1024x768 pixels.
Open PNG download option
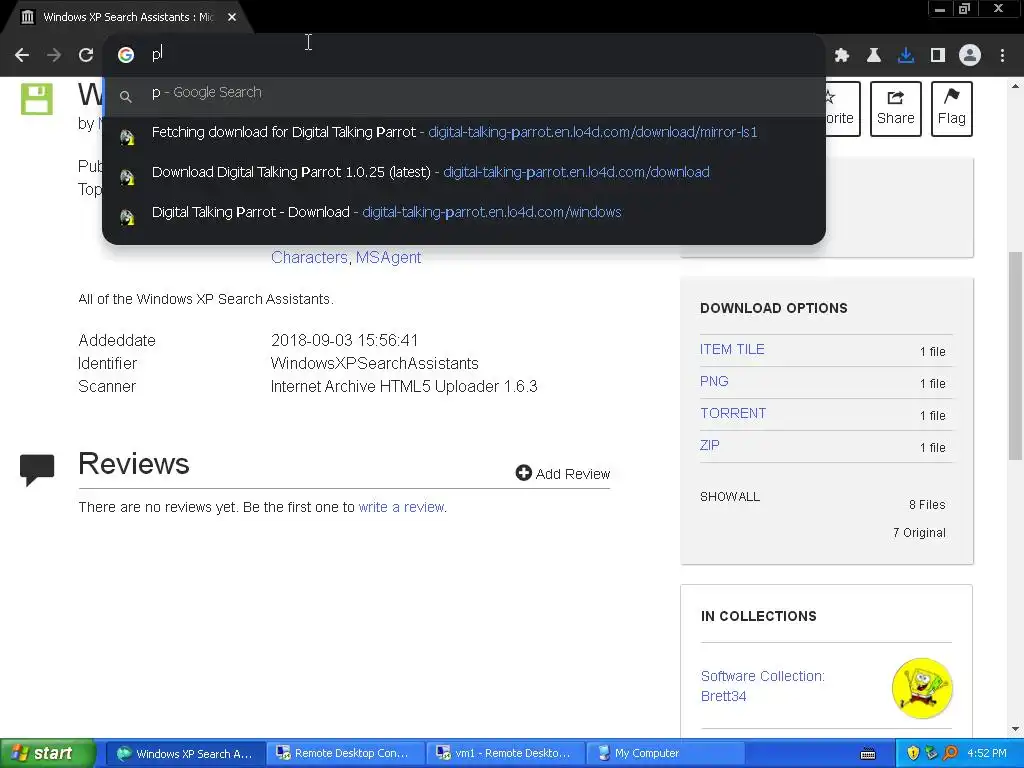click(x=714, y=381)
